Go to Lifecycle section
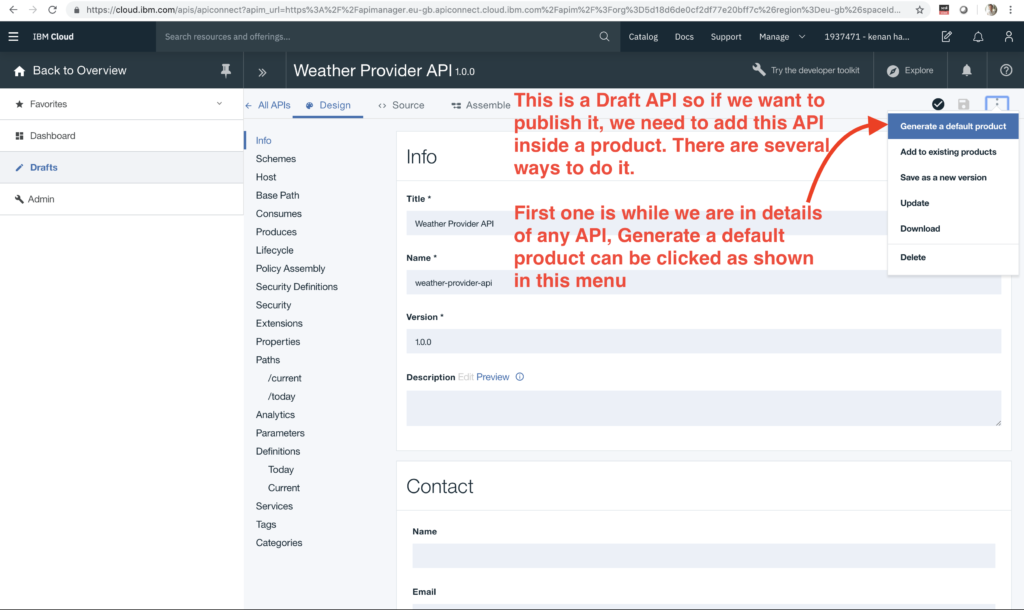Image resolution: width=1024 pixels, height=610 pixels. (x=274, y=250)
